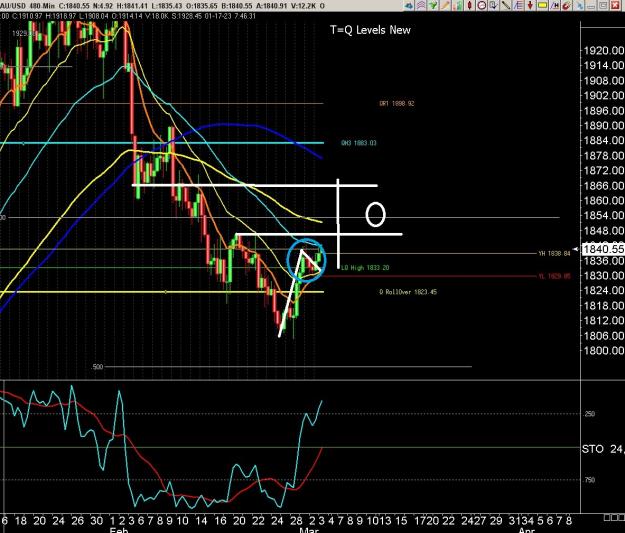Click the current price tag 1840.55
Screen dimensions: 625x533
click(603, 249)
